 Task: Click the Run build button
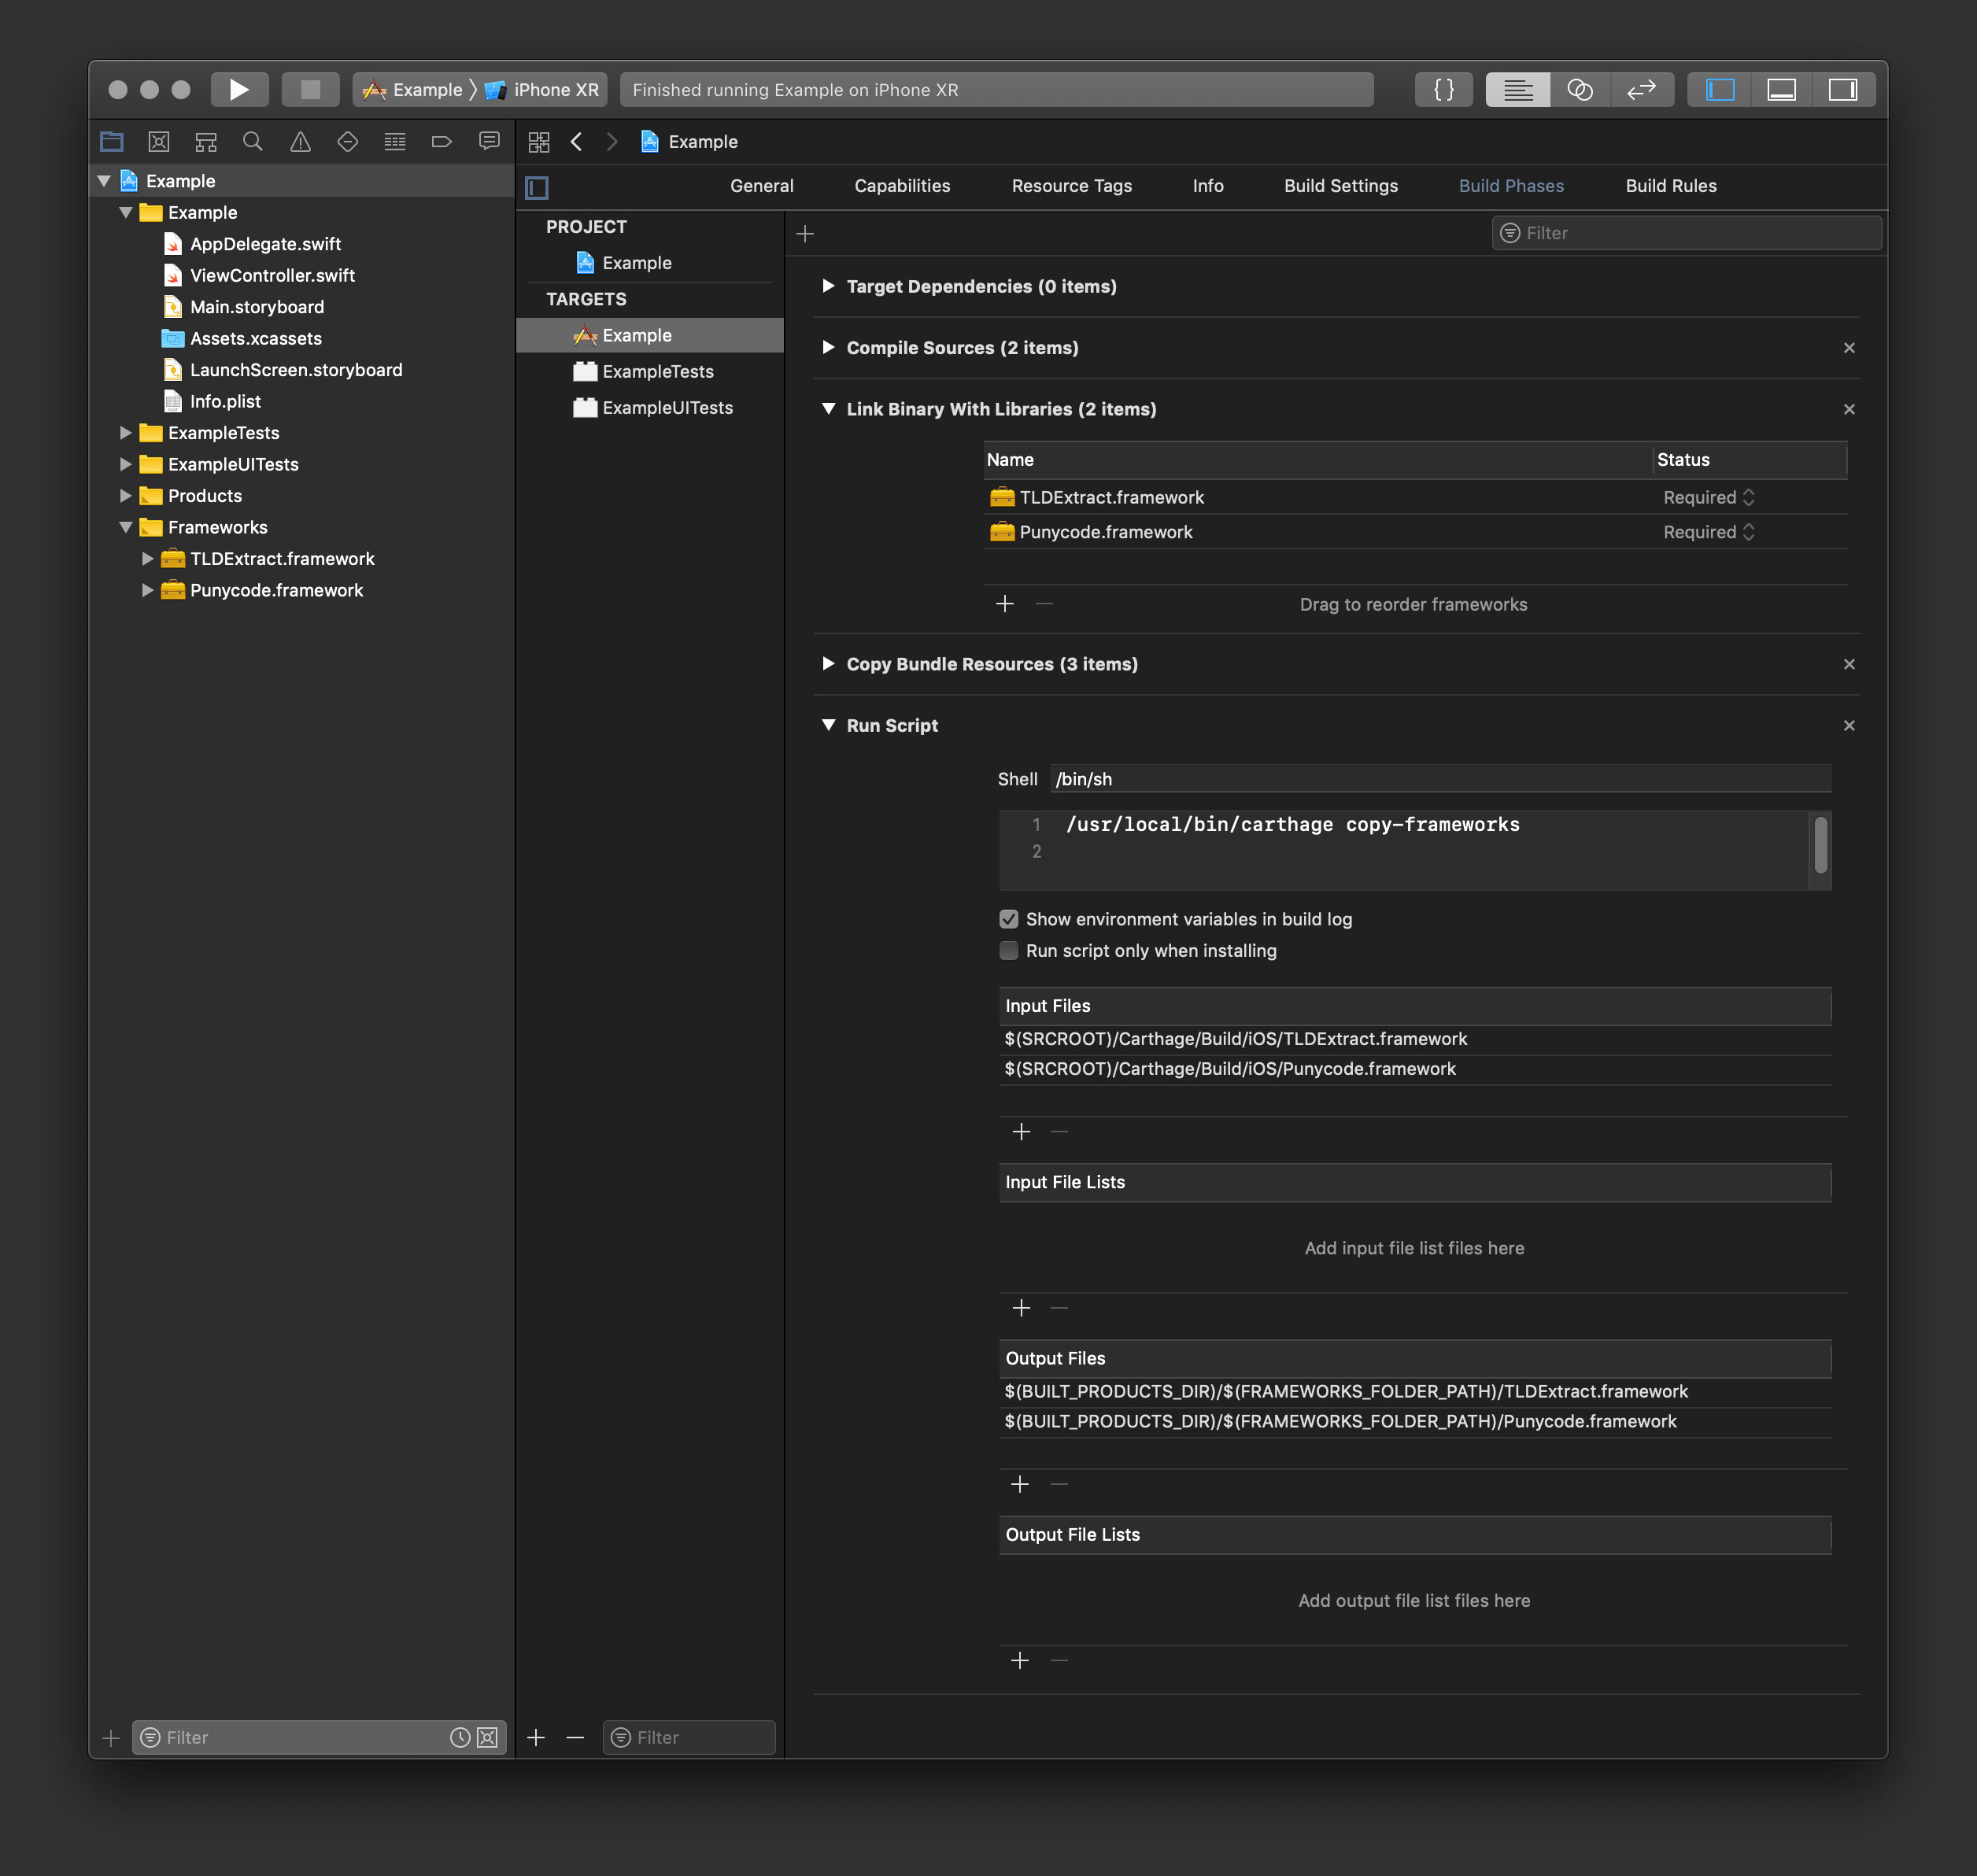(239, 90)
